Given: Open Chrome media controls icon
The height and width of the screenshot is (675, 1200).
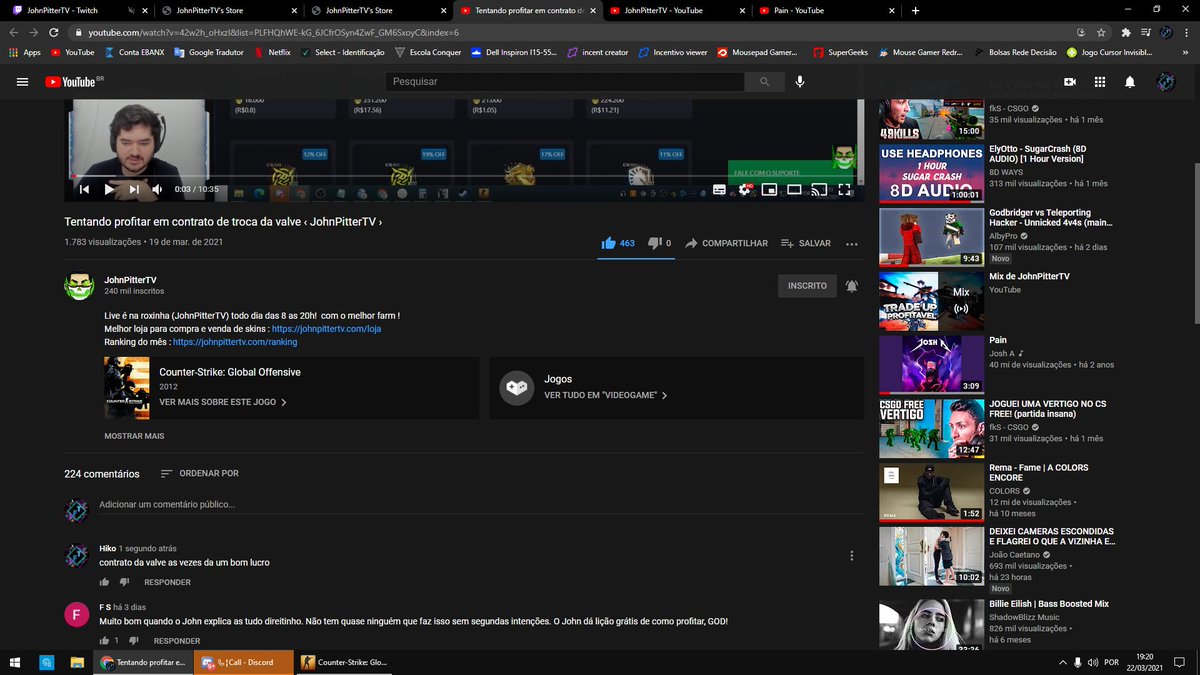Looking at the screenshot, I should tap(1146, 32).
